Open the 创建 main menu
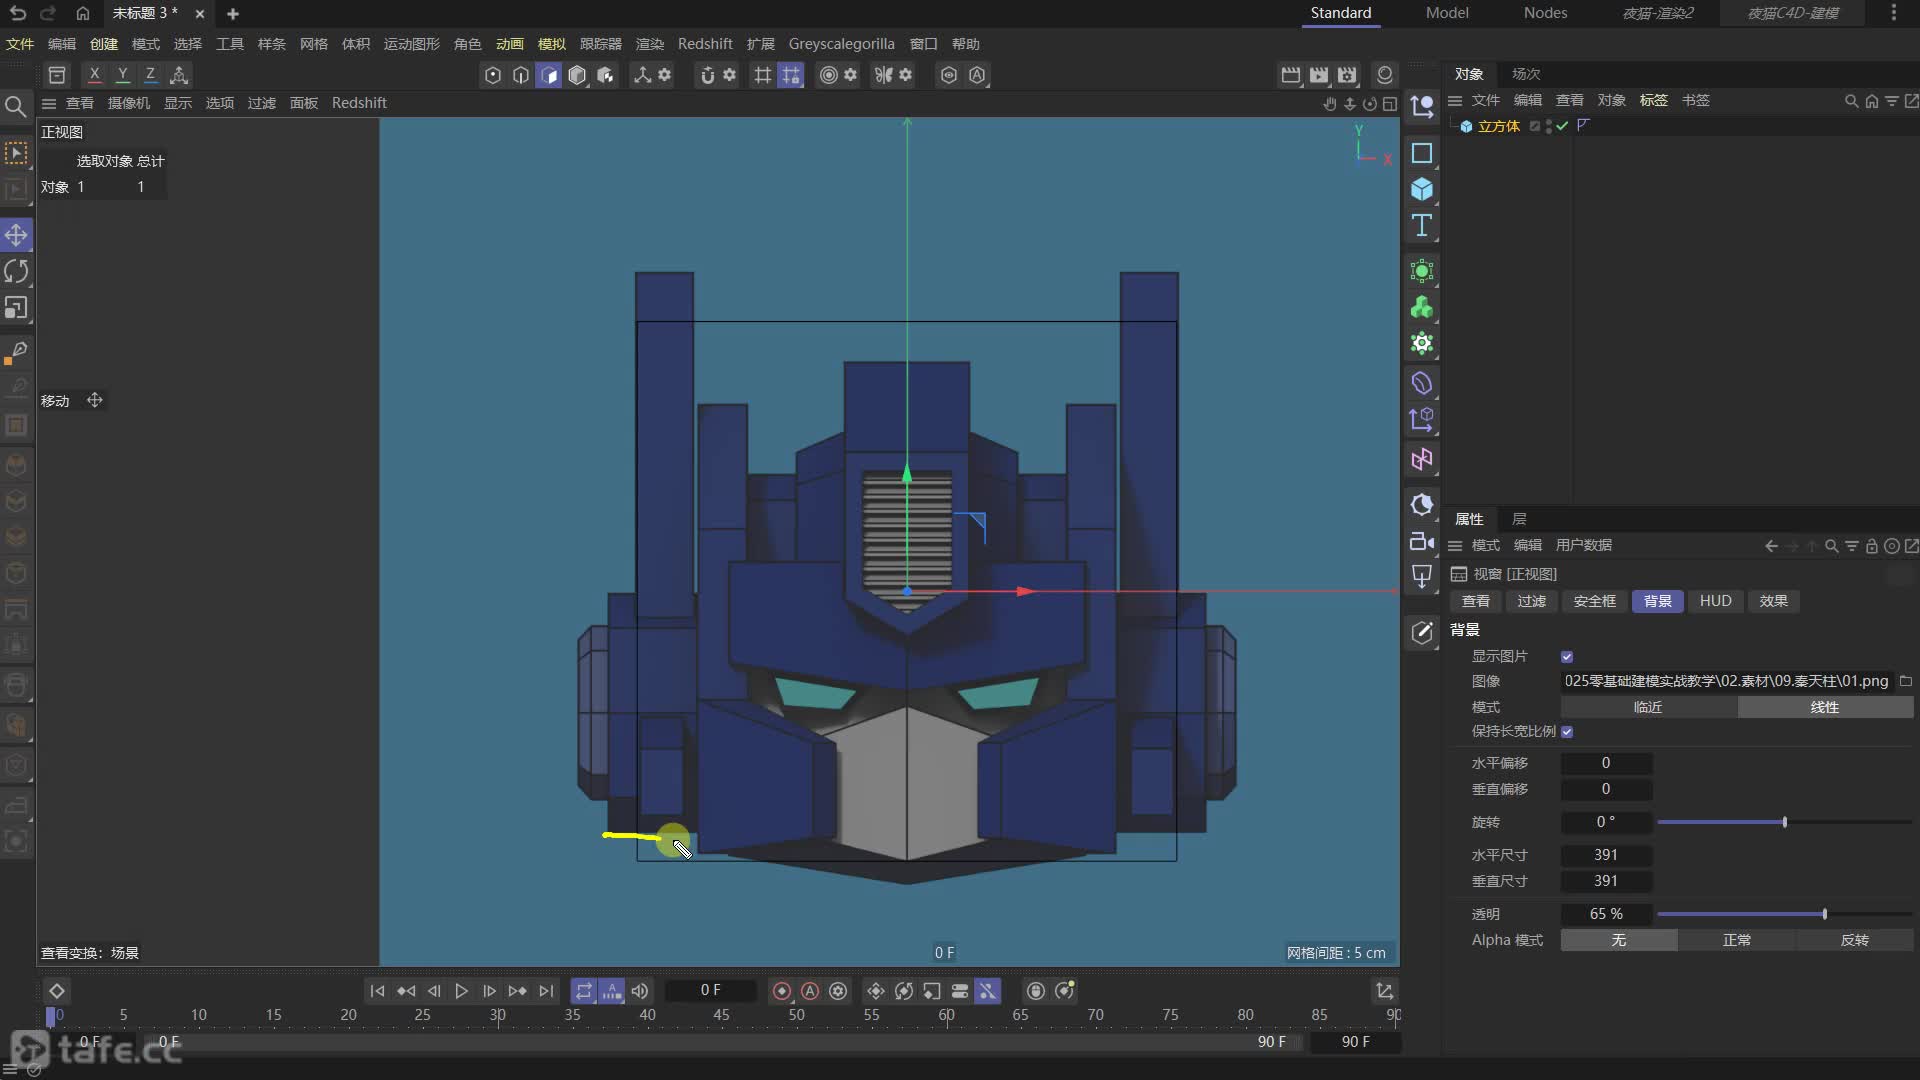Image resolution: width=1920 pixels, height=1080 pixels. pyautogui.click(x=104, y=44)
